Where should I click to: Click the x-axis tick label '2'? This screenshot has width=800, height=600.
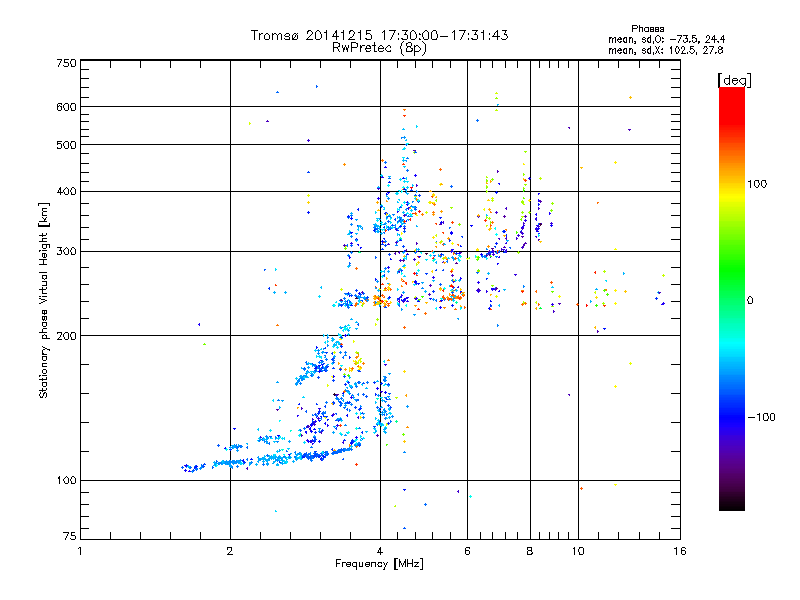coord(230,551)
